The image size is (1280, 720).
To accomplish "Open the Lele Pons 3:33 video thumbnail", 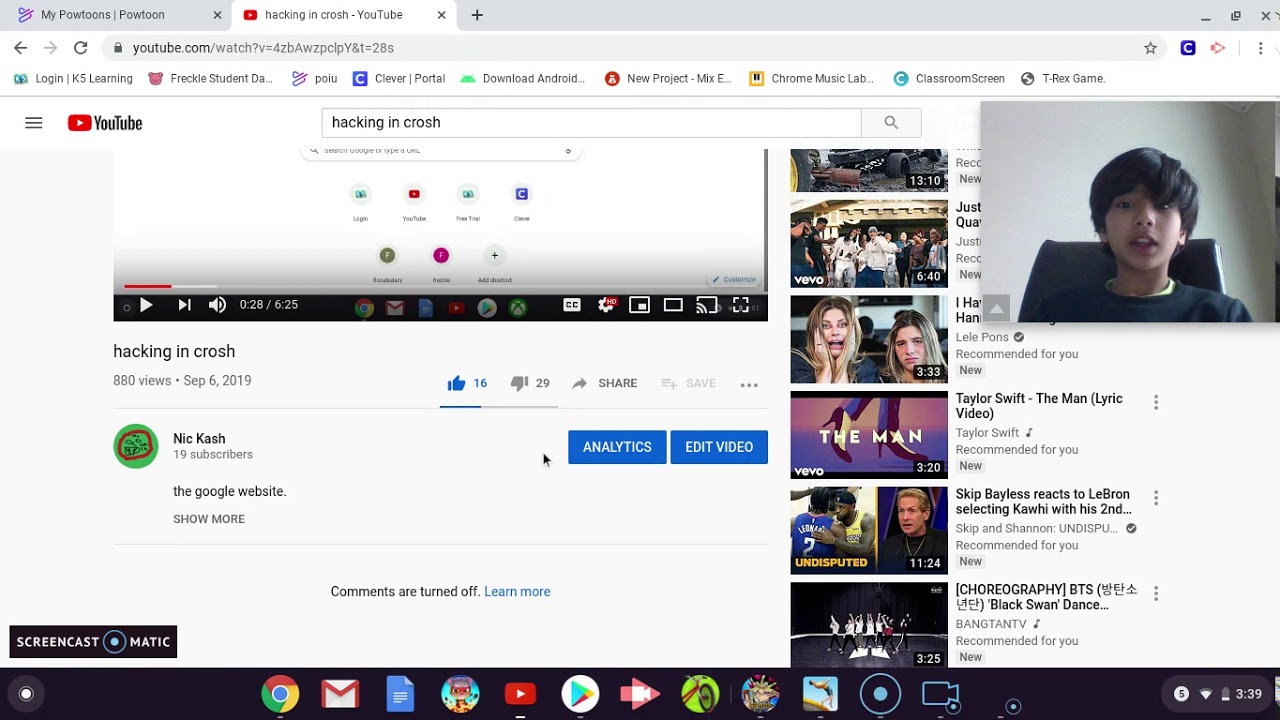I will coord(869,339).
